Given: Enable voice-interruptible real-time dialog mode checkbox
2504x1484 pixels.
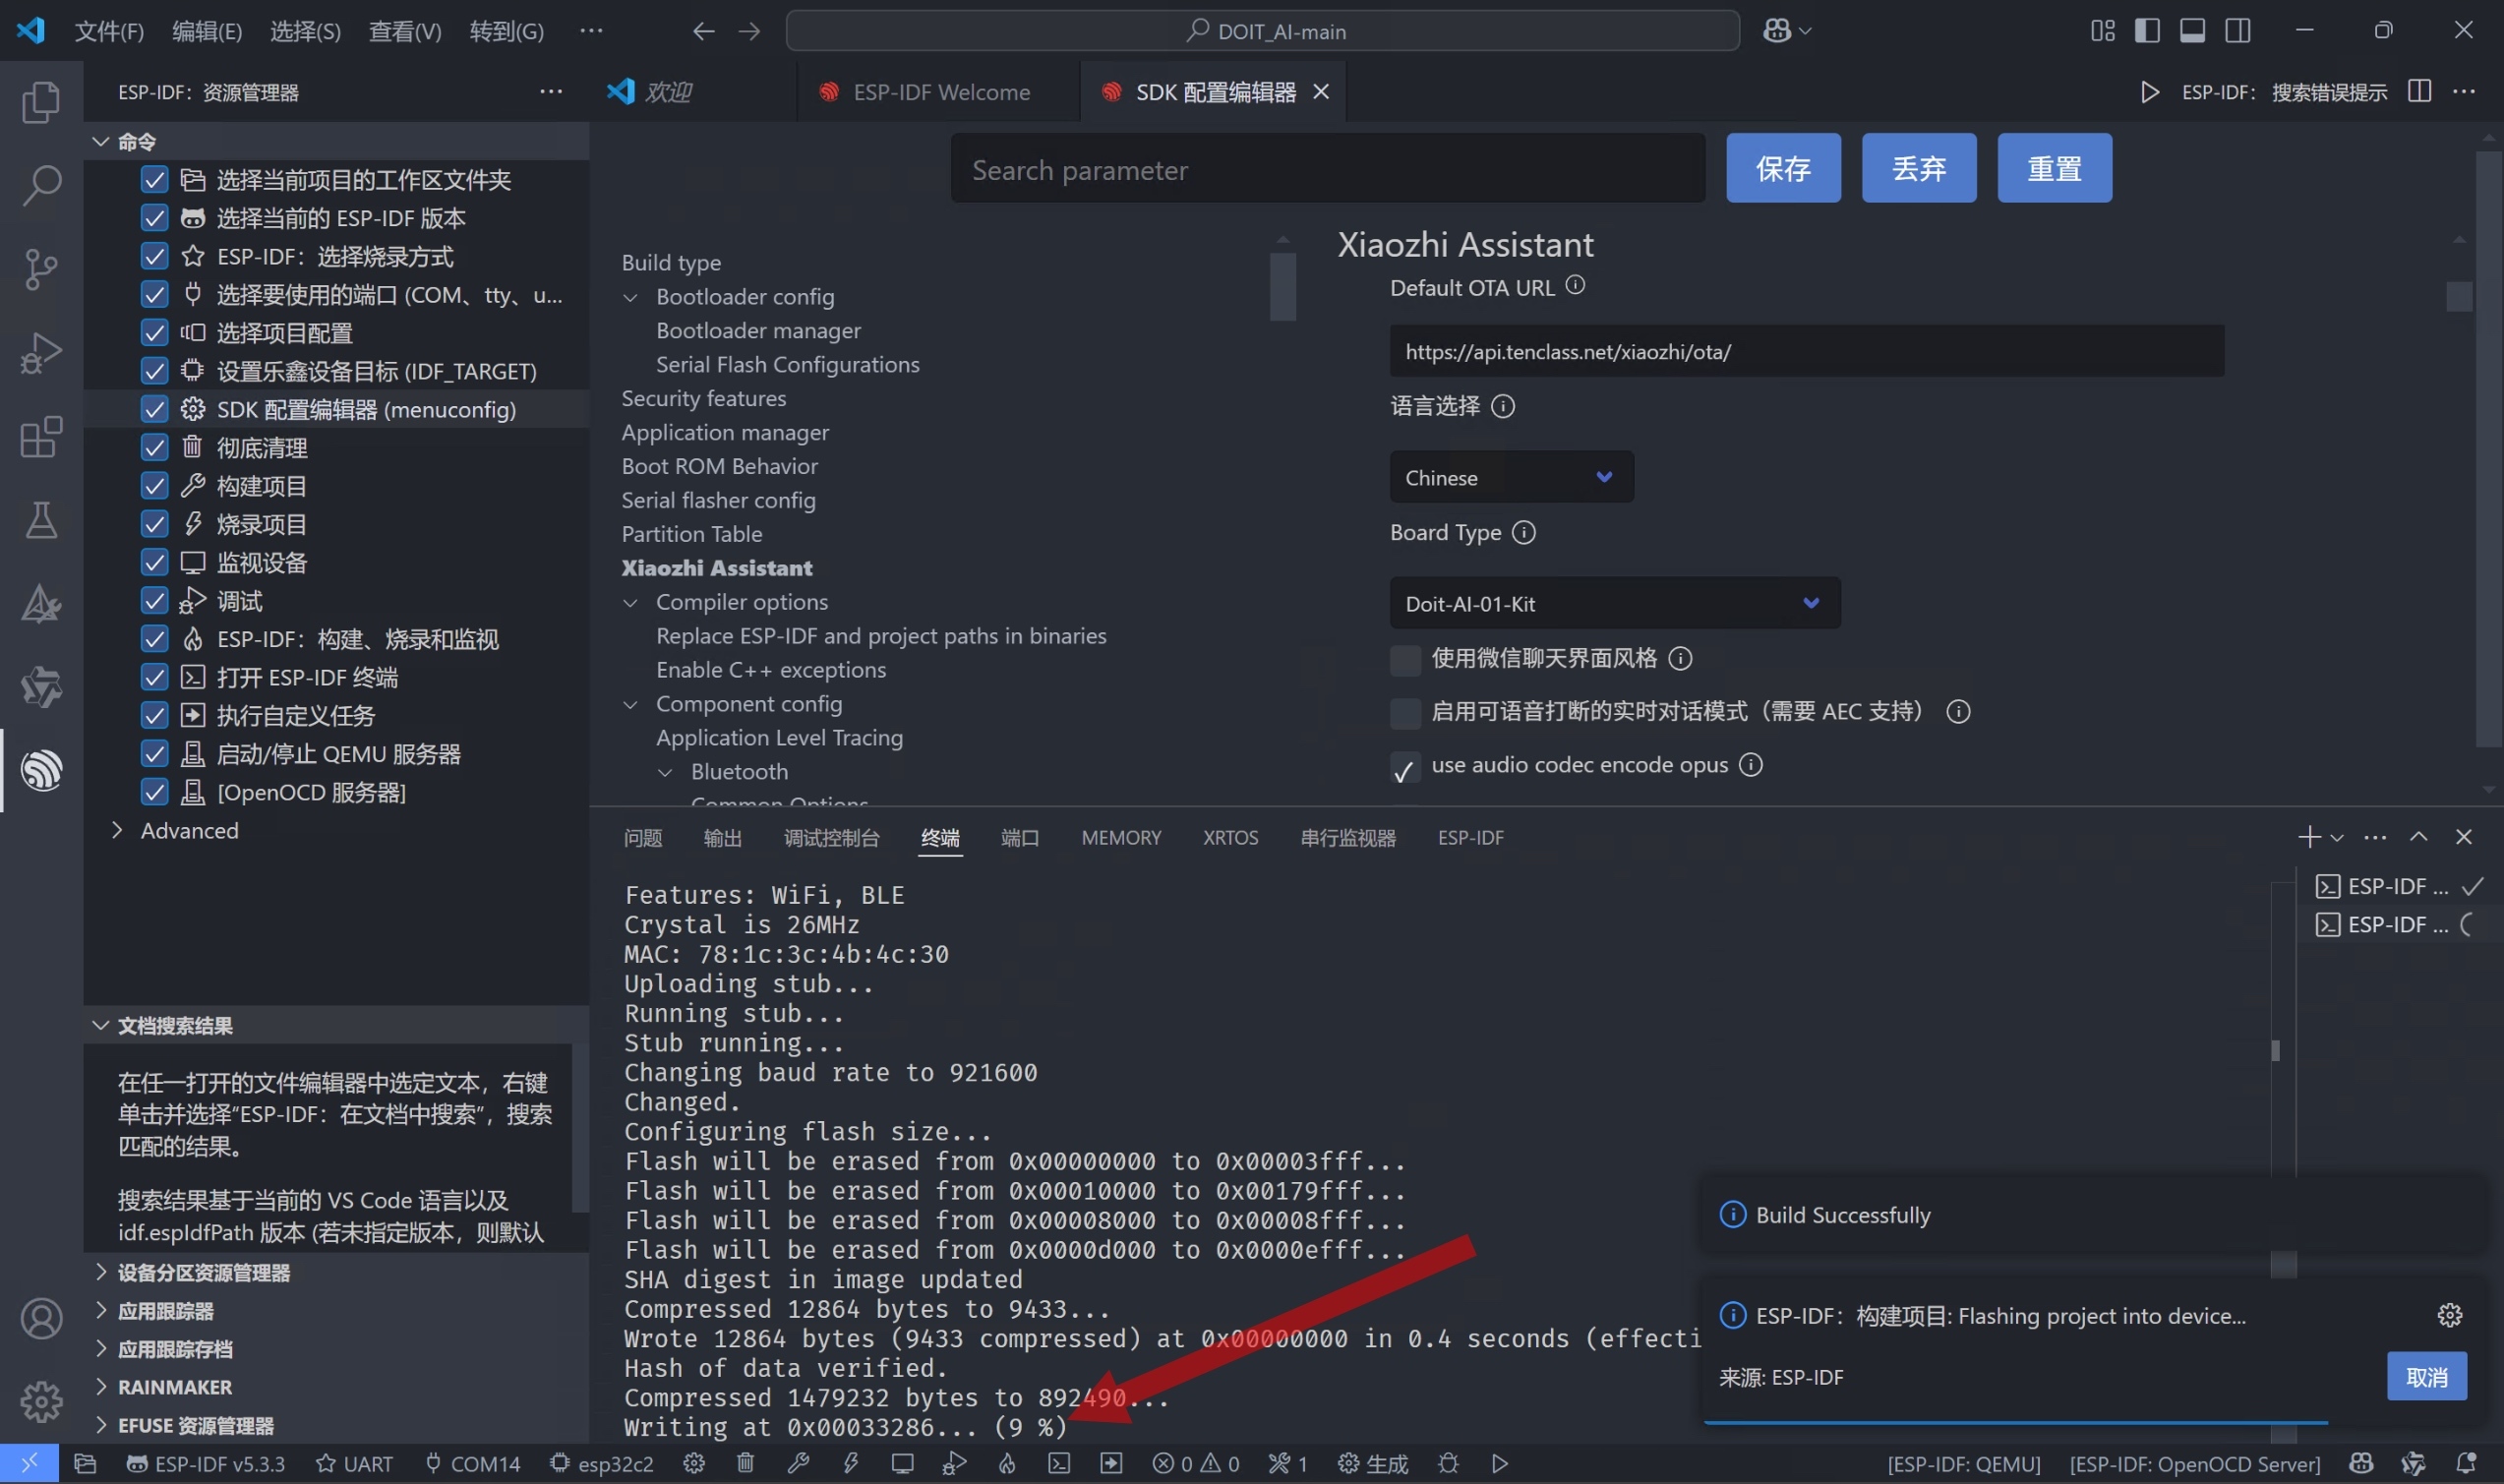Looking at the screenshot, I should point(1405,712).
